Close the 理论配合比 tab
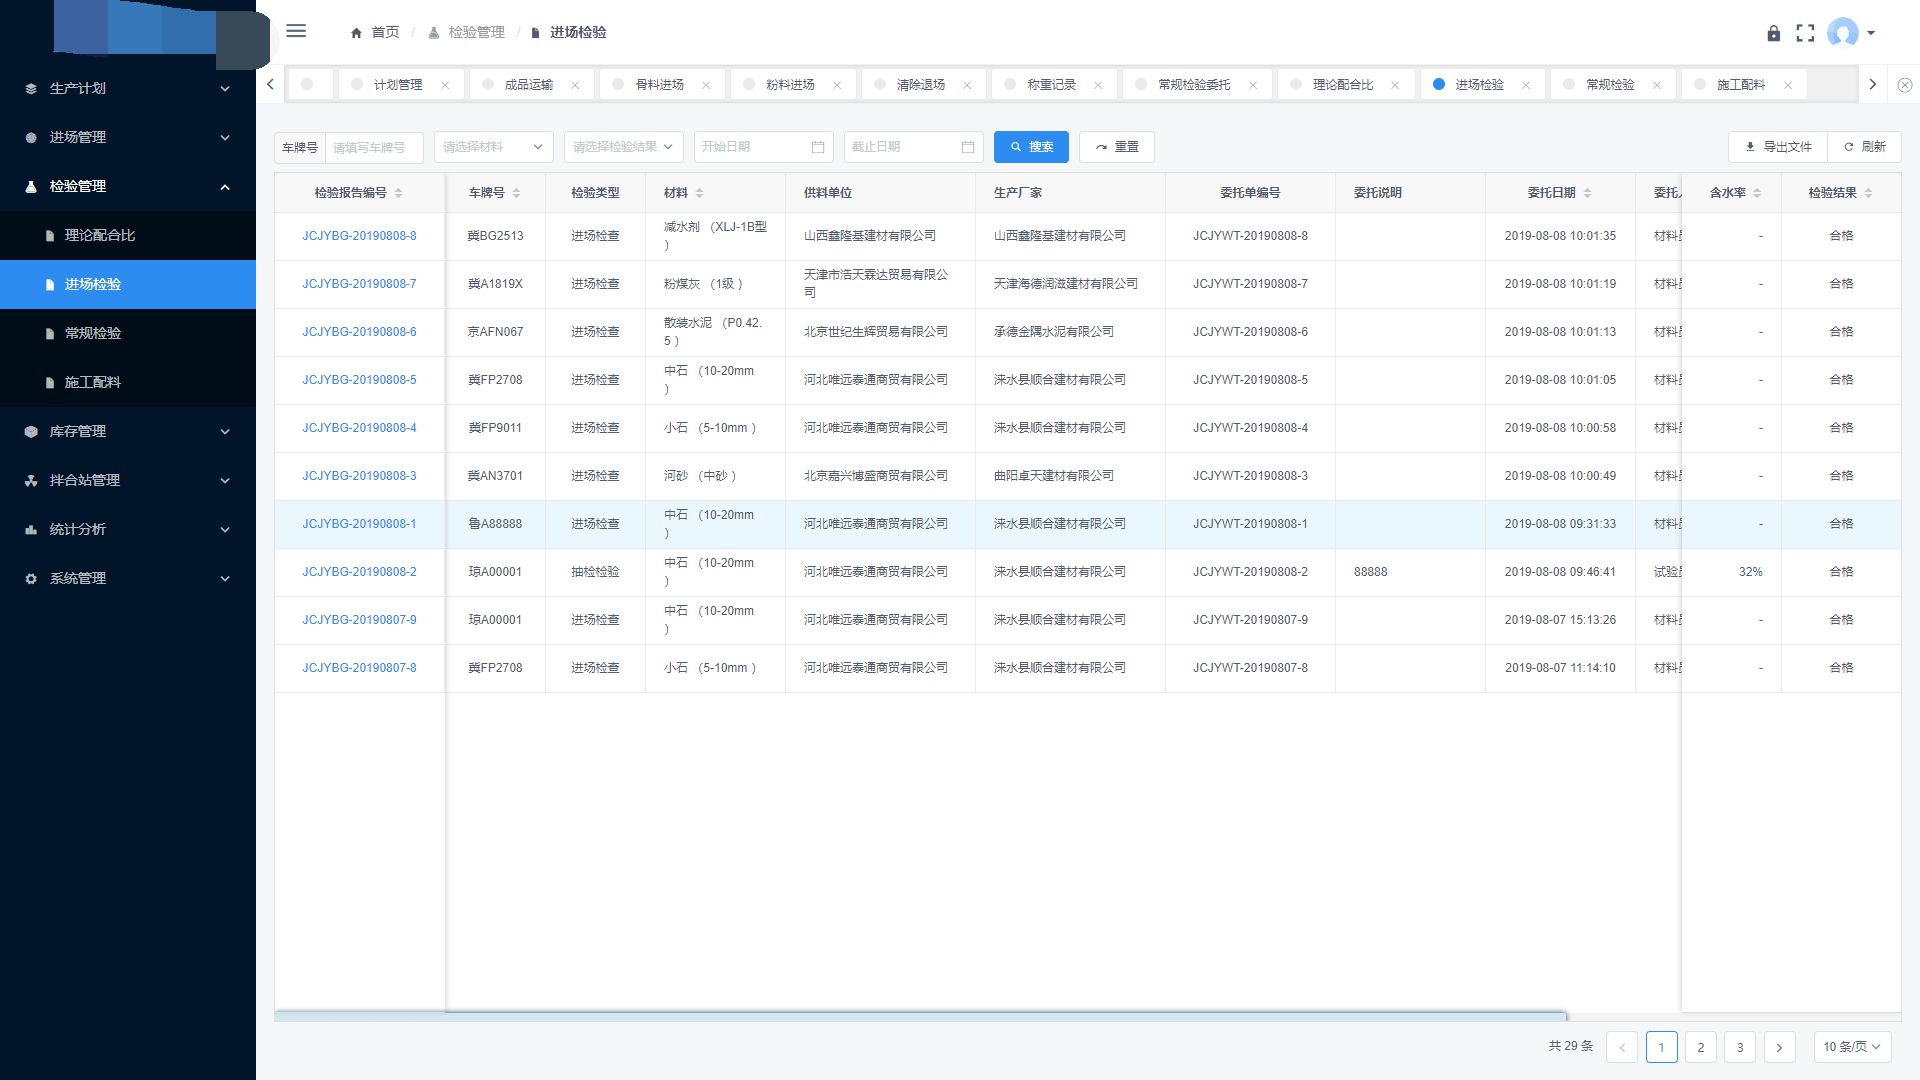This screenshot has width=1920, height=1080. (x=1395, y=85)
